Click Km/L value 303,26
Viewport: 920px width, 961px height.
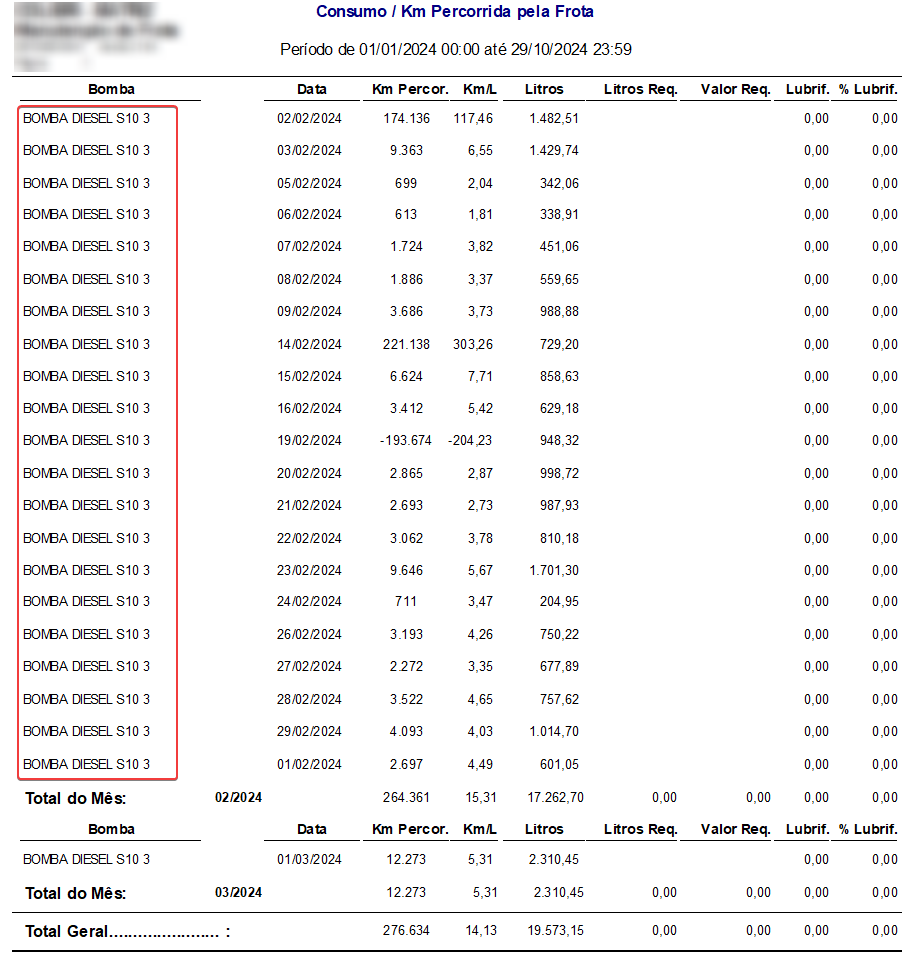(x=473, y=344)
